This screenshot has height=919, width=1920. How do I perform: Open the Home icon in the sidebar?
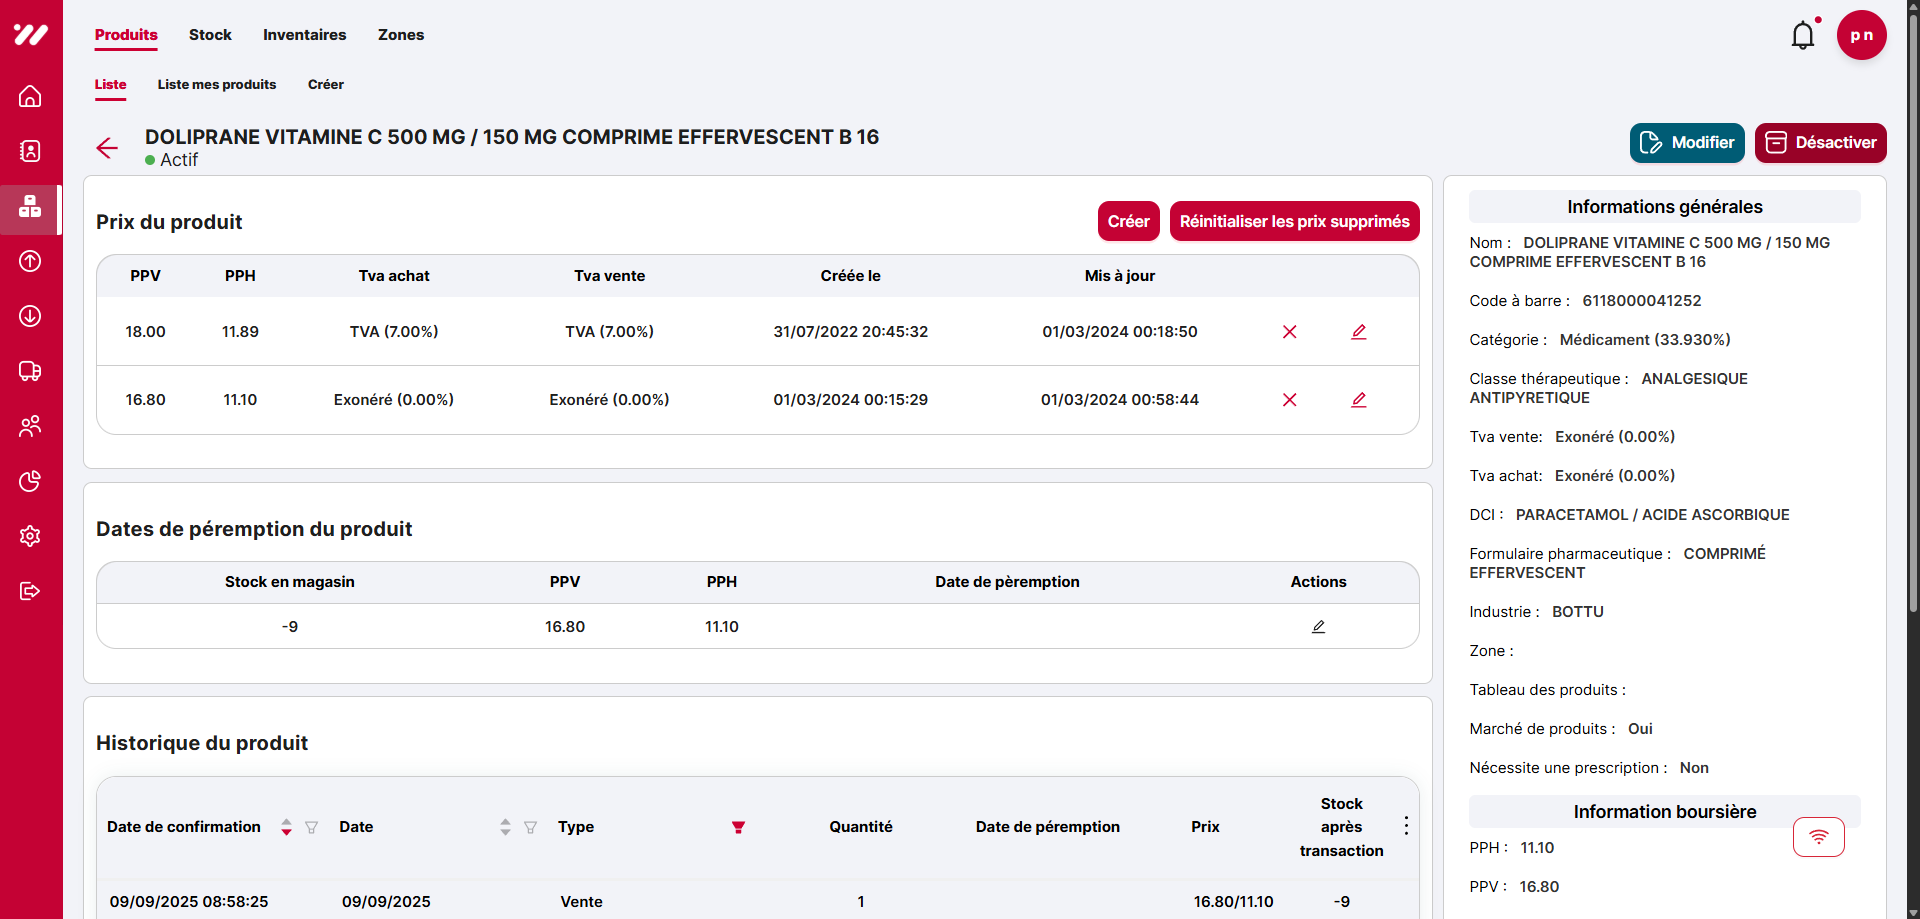[x=30, y=96]
